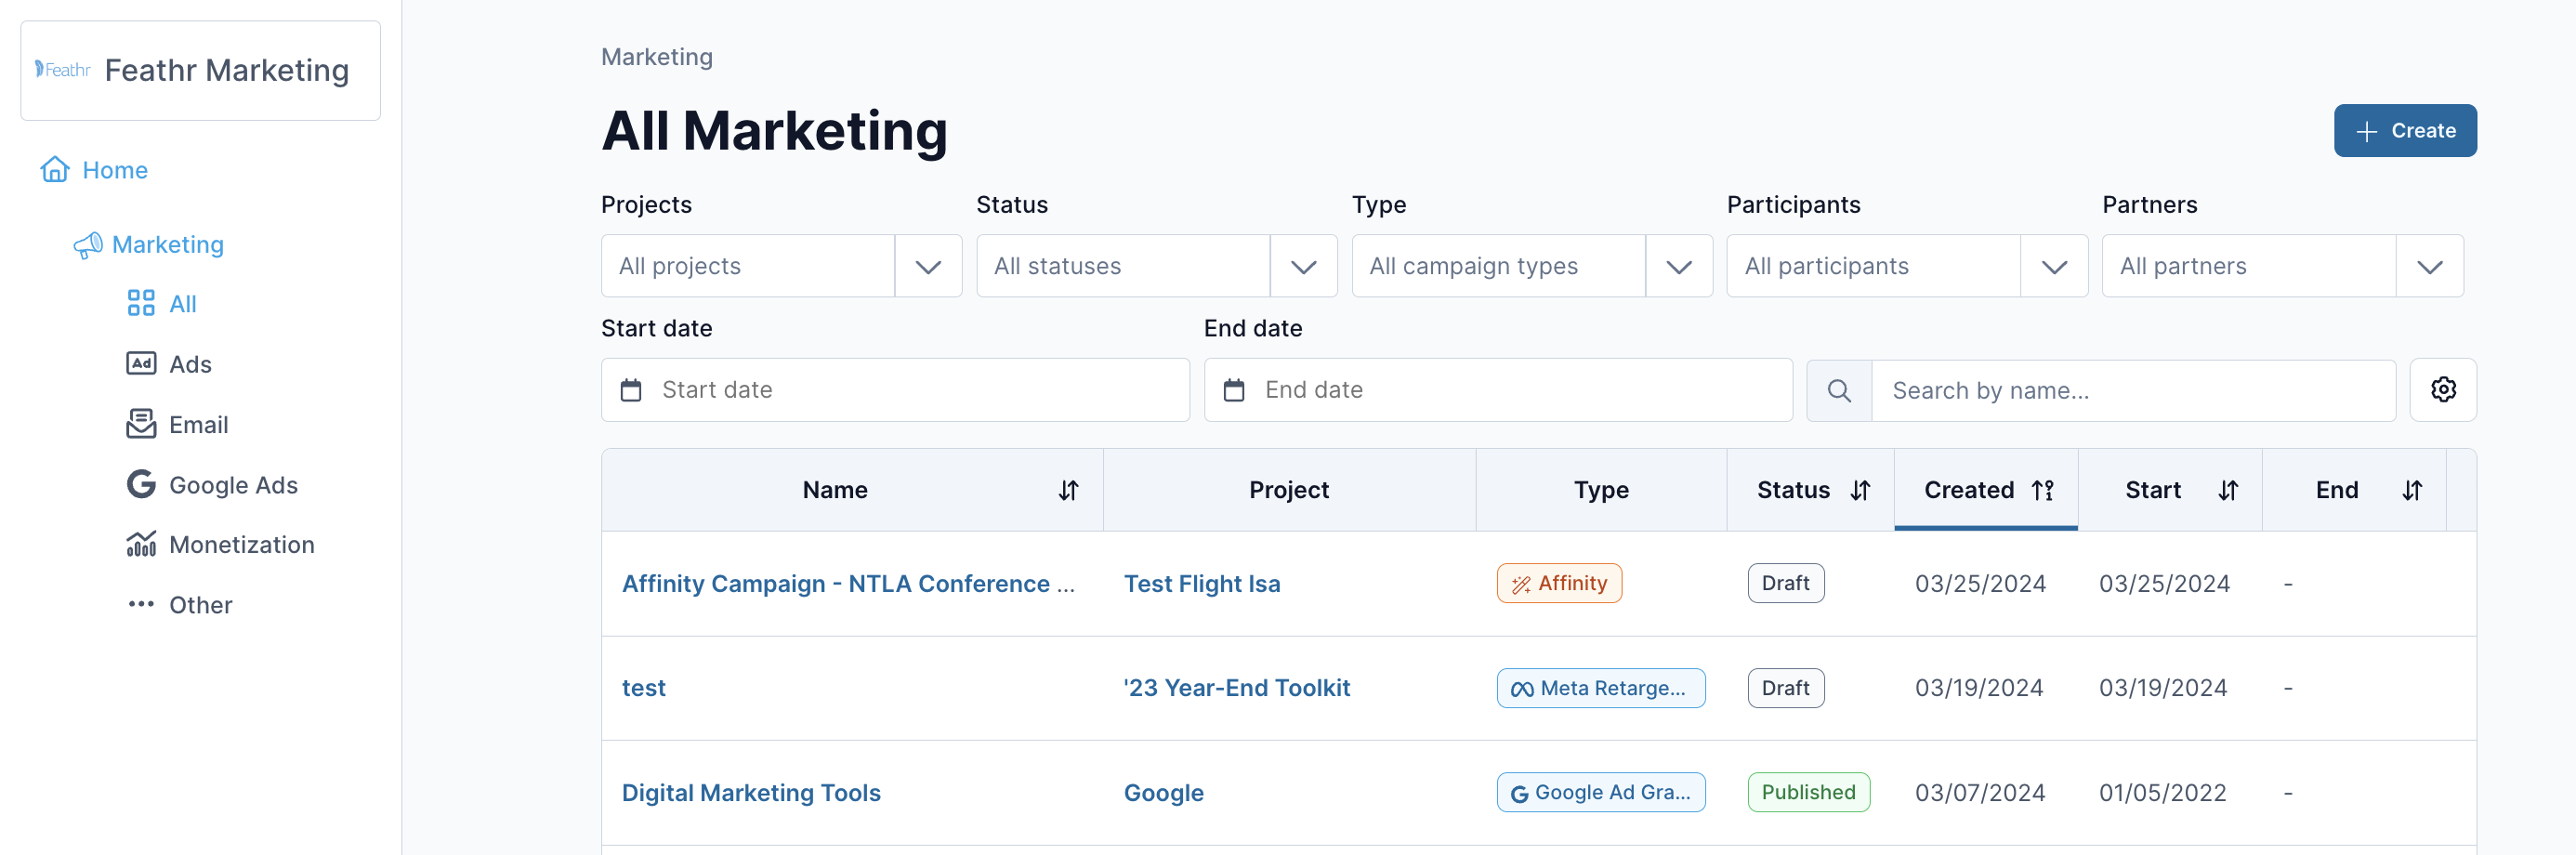This screenshot has height=855, width=2576.
Task: Open Affinity Campaign - NTLA Conference link
Action: coord(848,584)
